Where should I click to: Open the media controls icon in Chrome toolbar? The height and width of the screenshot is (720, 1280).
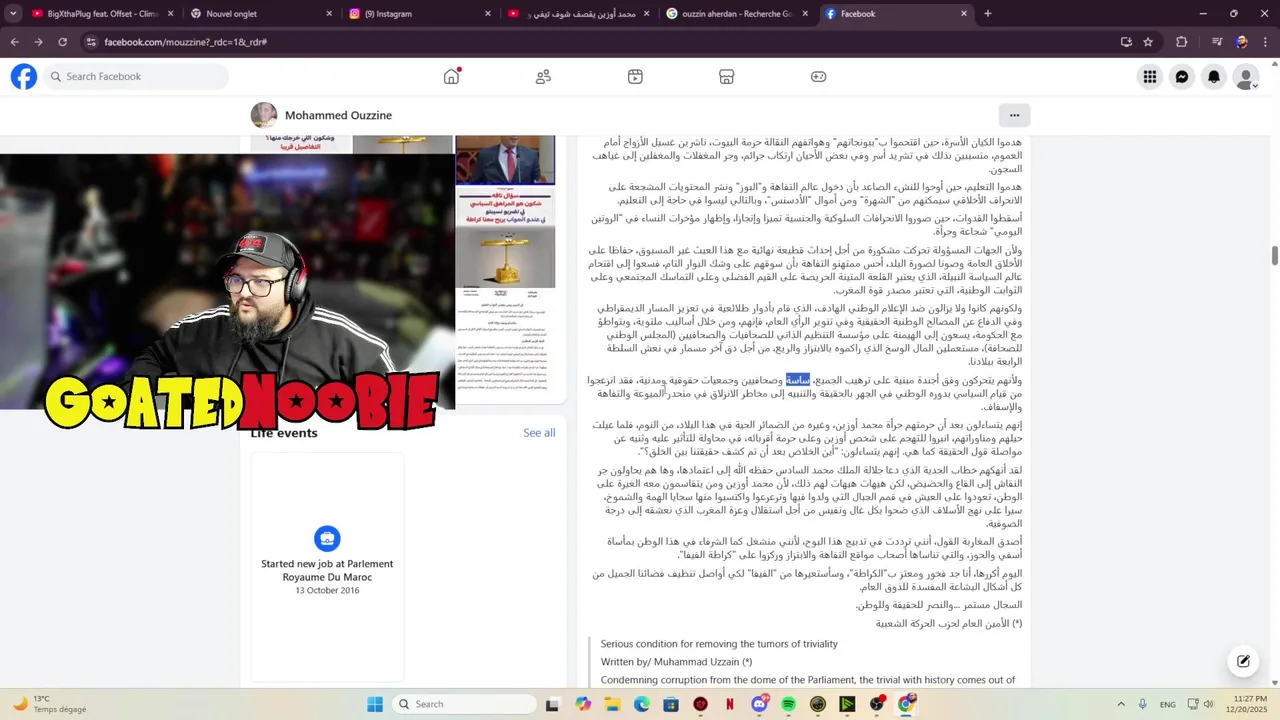click(x=1217, y=42)
